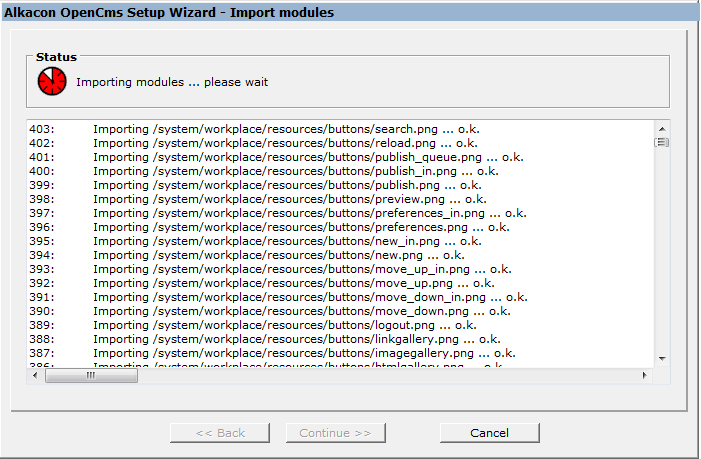
Task: Click the vertical scrollbar down arrow
Action: pos(661,358)
